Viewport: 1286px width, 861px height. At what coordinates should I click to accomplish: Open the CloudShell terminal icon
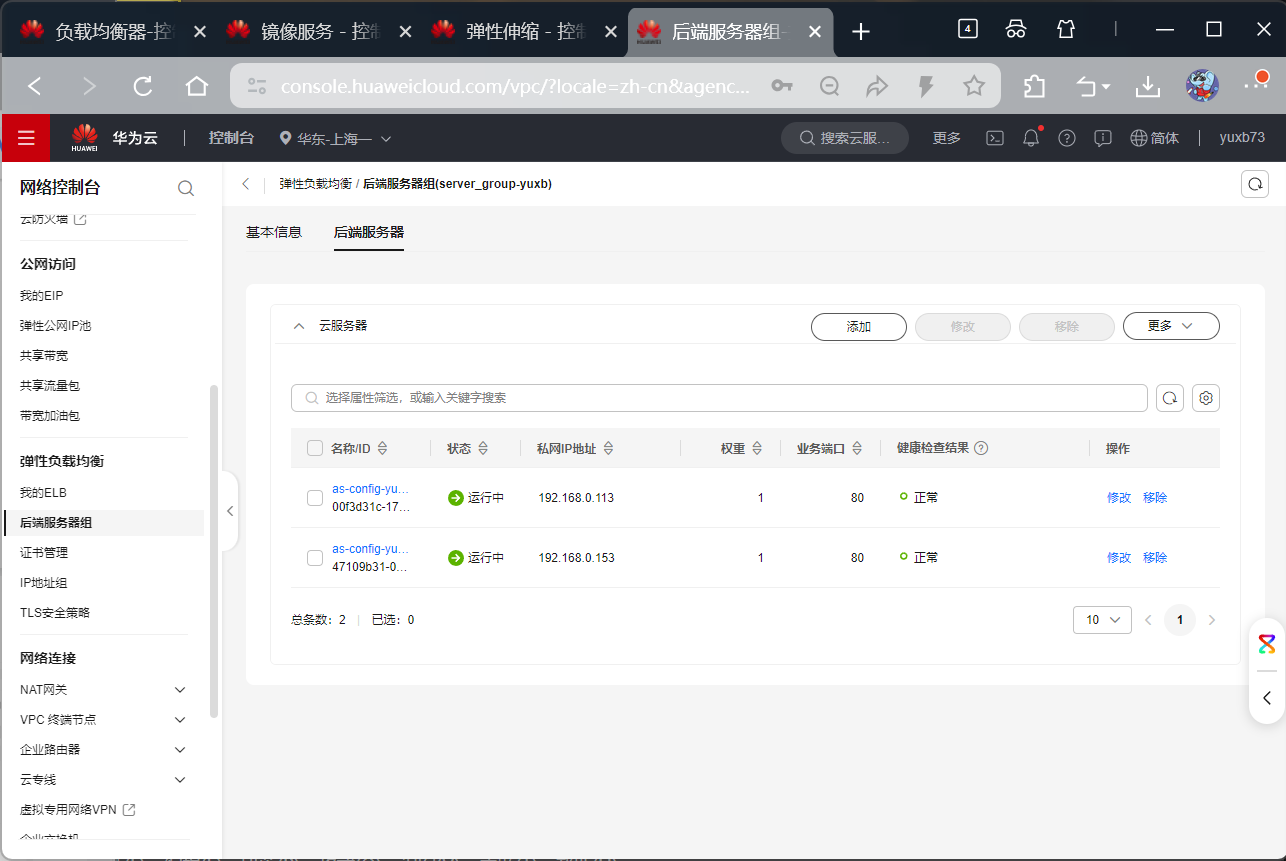pos(995,138)
